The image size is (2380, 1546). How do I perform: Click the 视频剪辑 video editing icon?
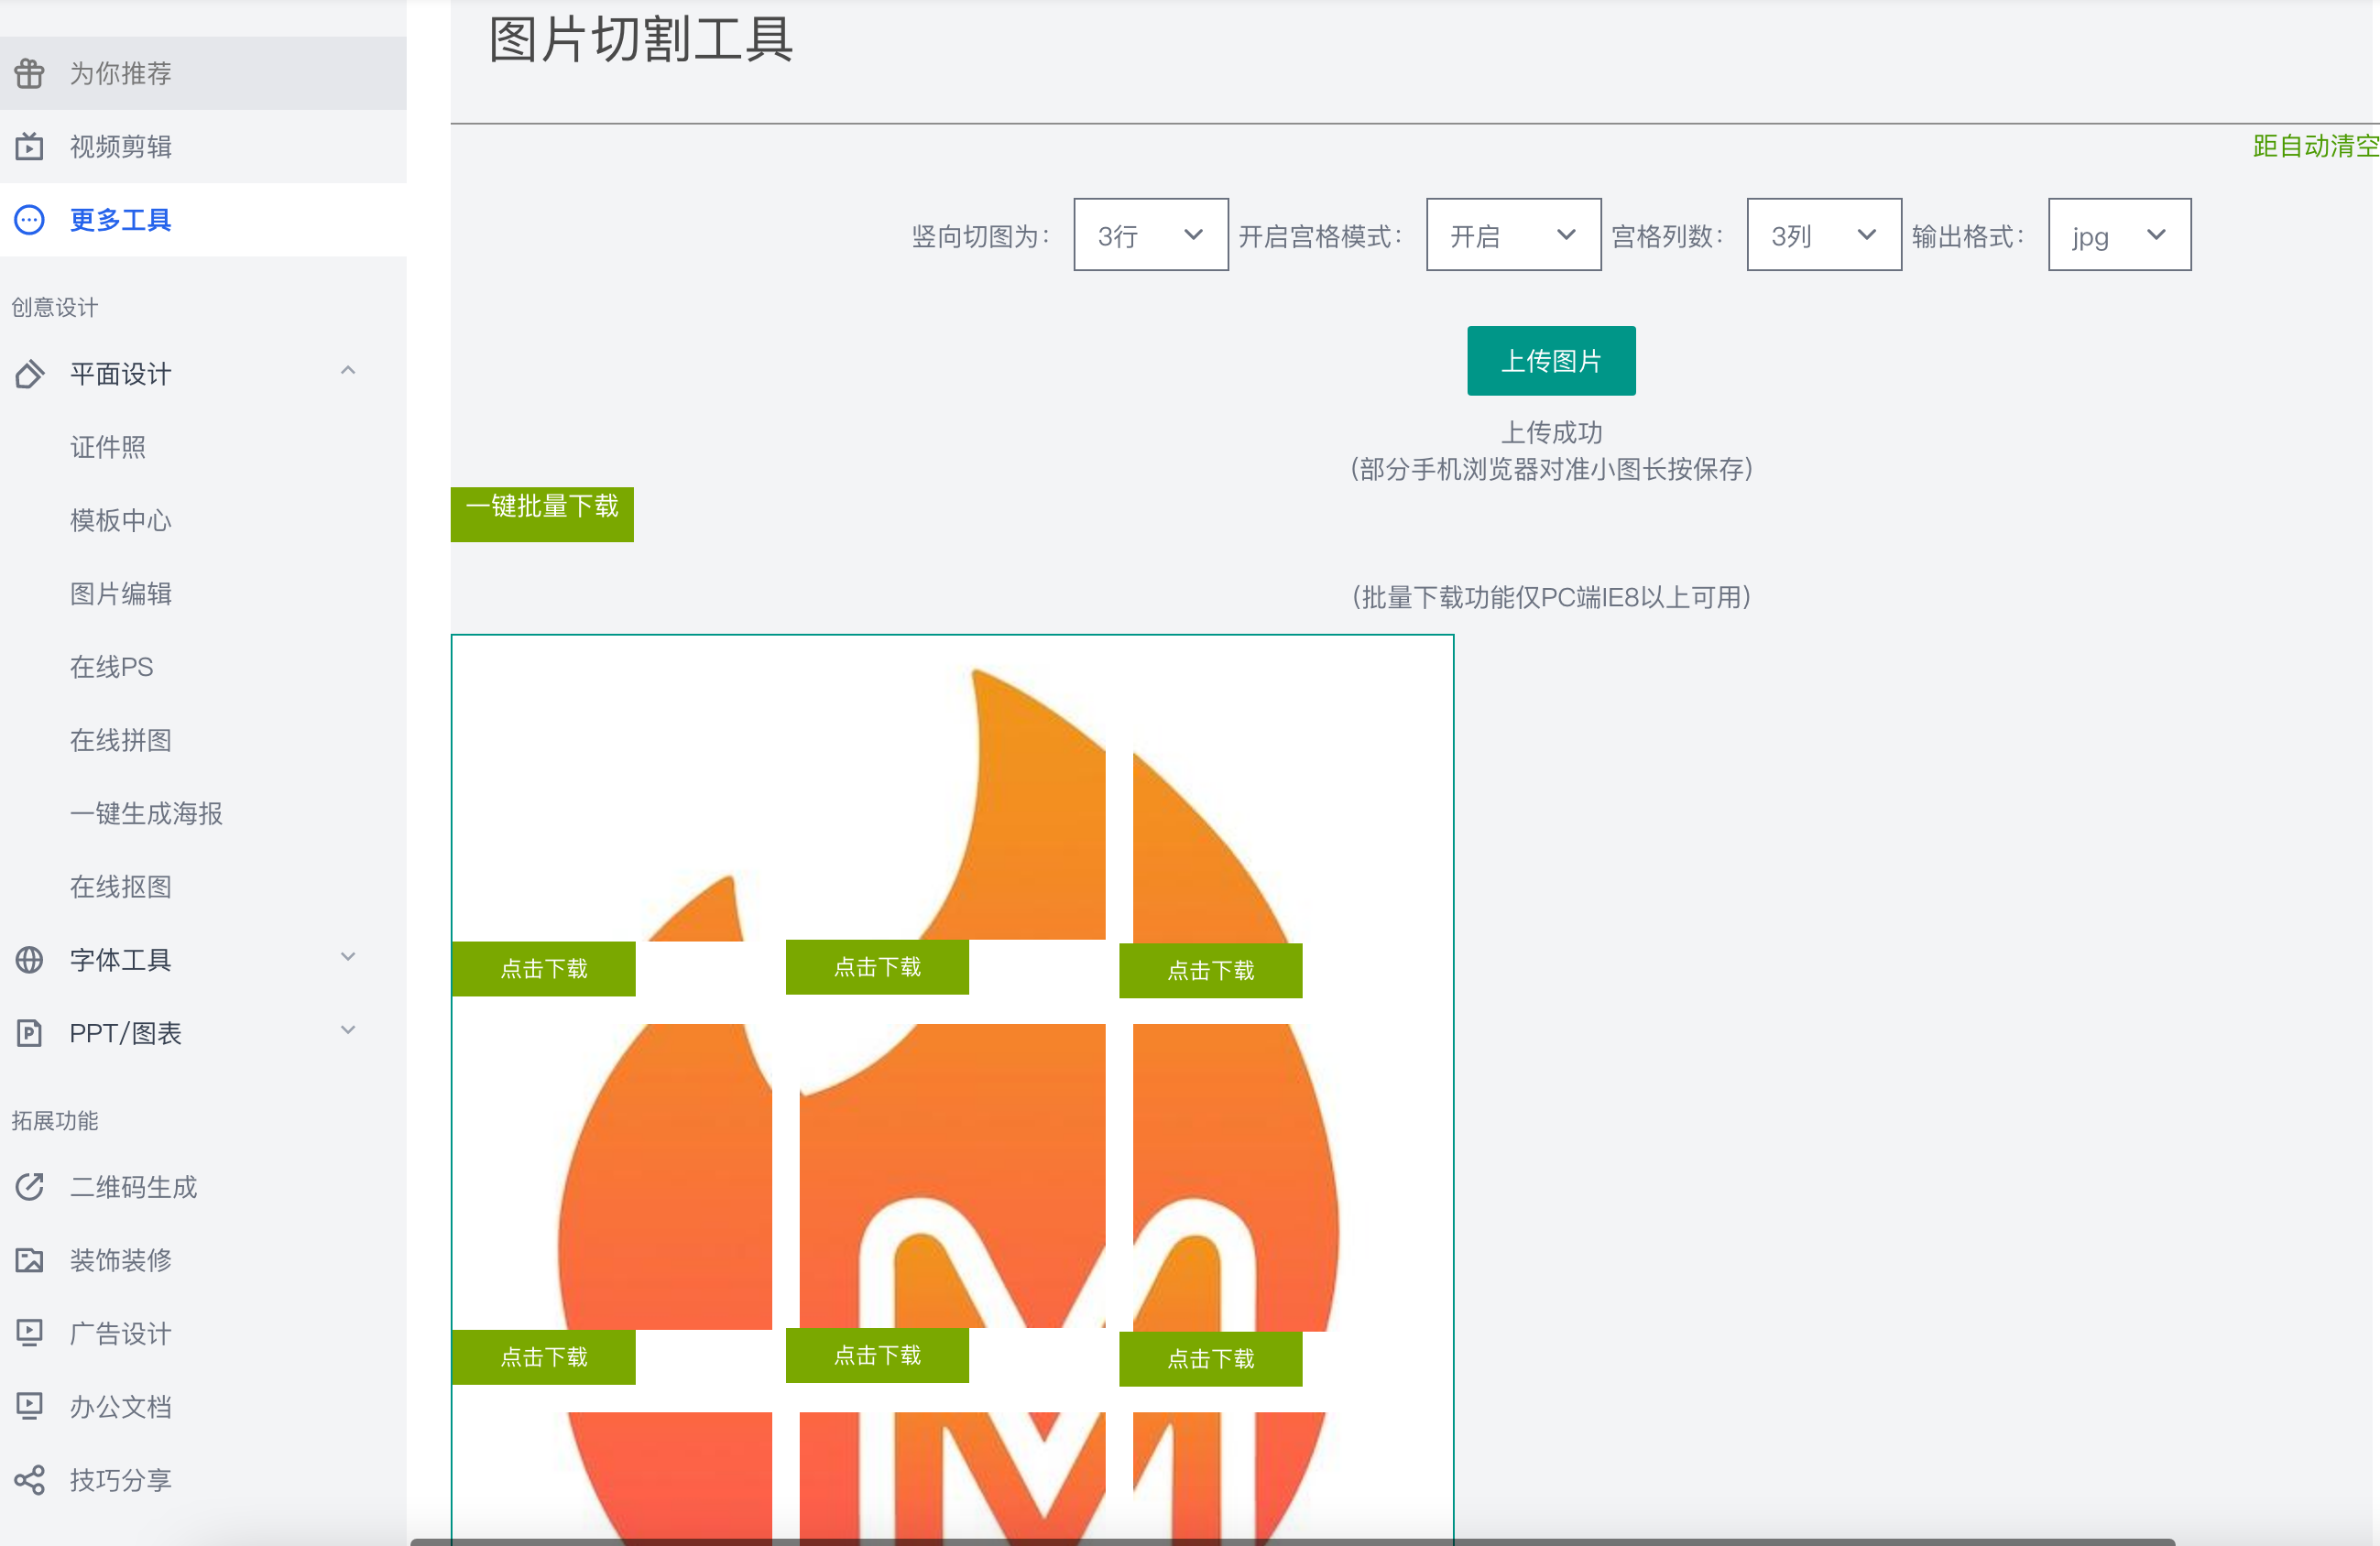pos(29,146)
